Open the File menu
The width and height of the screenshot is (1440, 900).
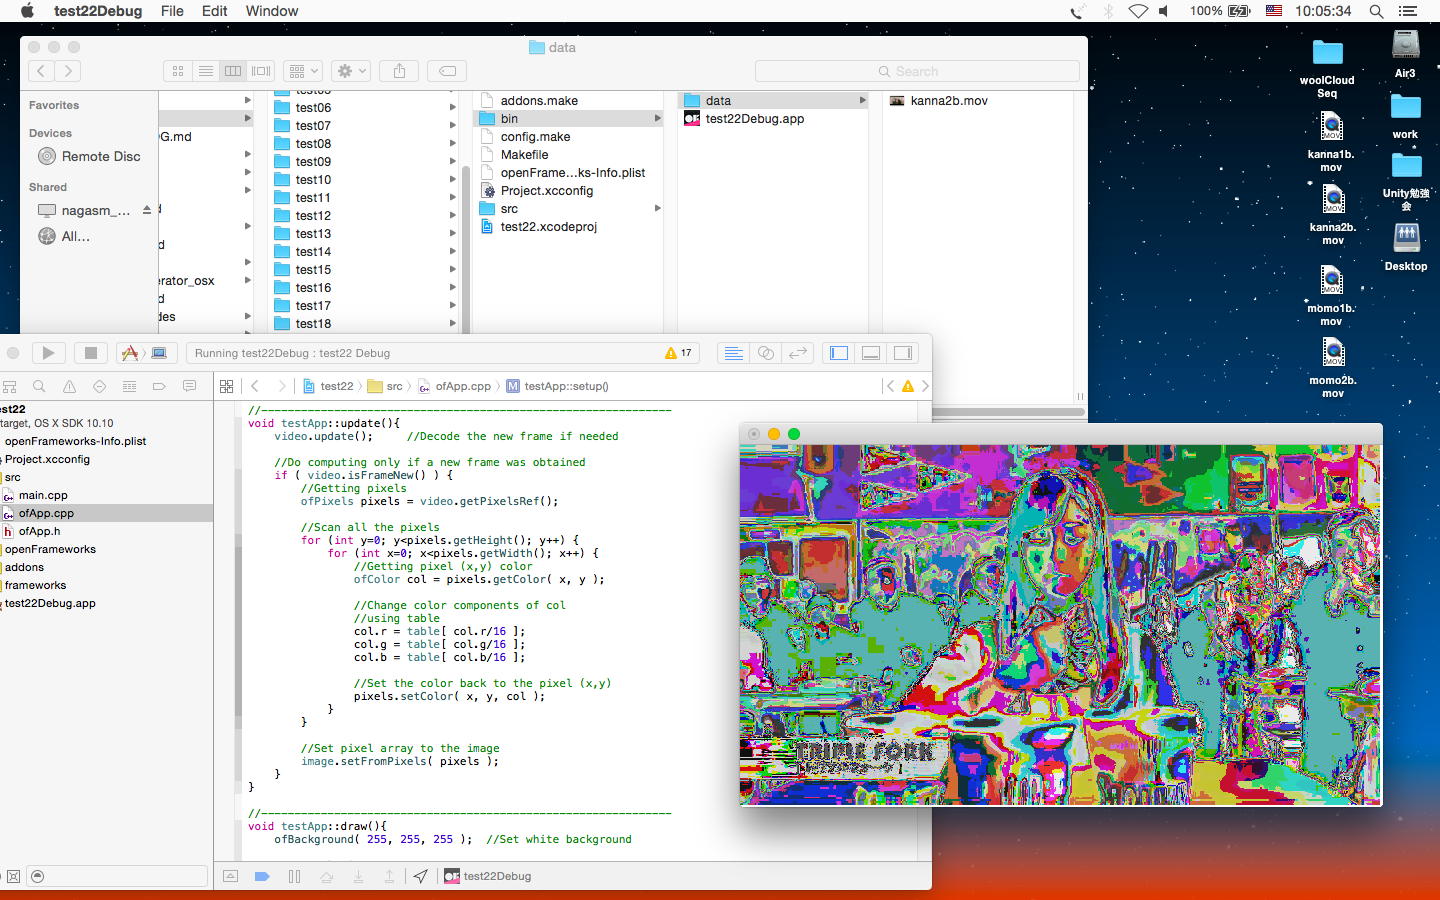(172, 11)
